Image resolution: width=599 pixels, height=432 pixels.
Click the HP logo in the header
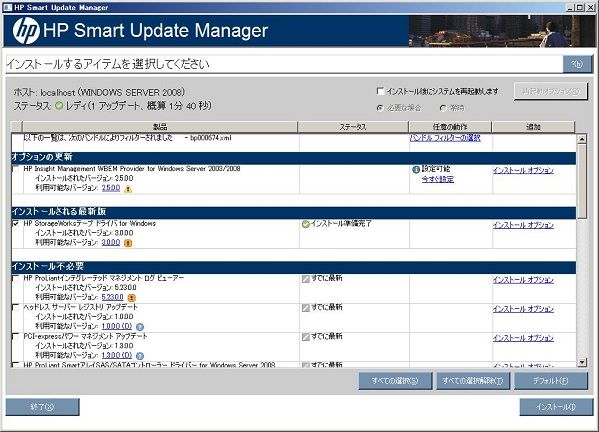click(x=26, y=31)
